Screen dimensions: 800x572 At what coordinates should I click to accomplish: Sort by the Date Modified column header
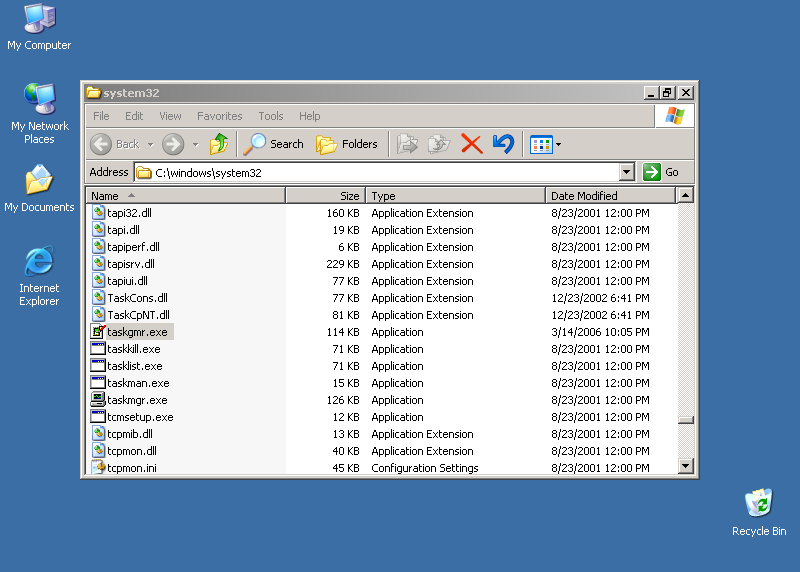tap(610, 195)
